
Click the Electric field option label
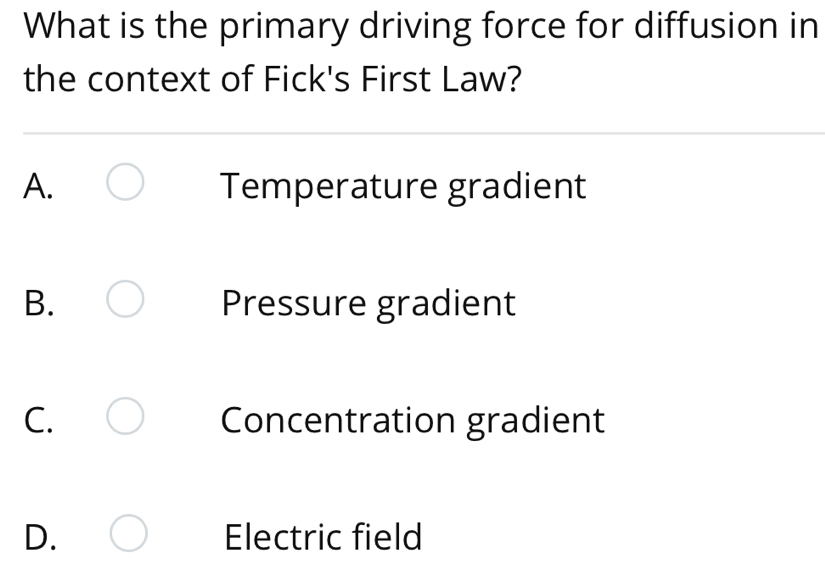point(323,537)
